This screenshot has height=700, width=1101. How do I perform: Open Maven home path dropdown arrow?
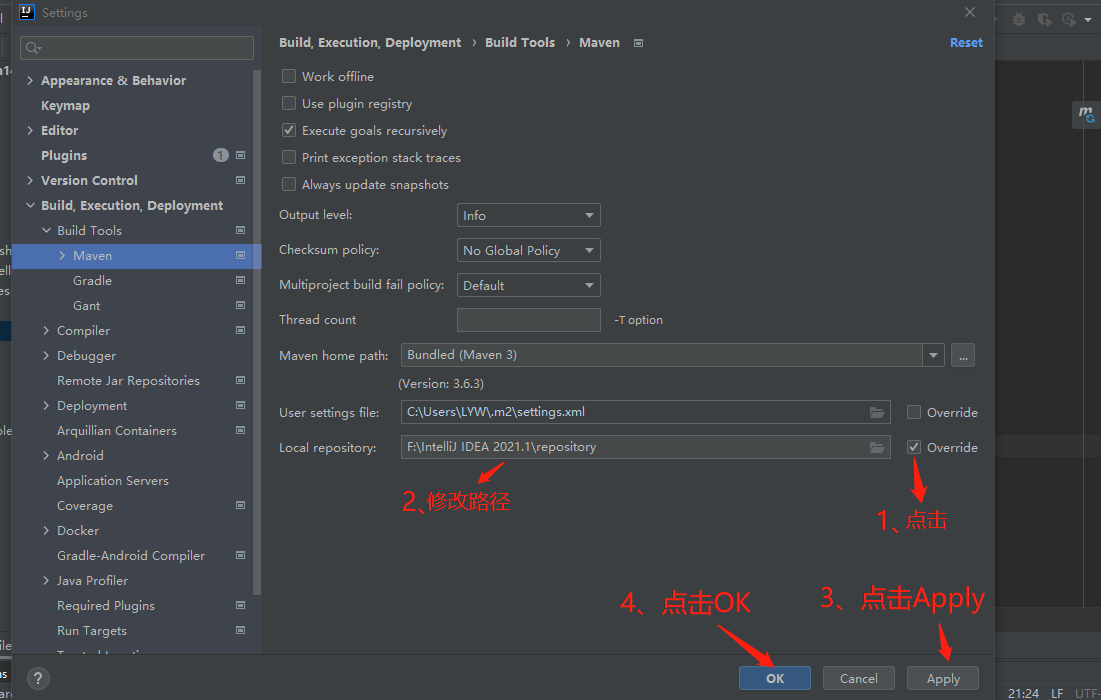(x=933, y=355)
